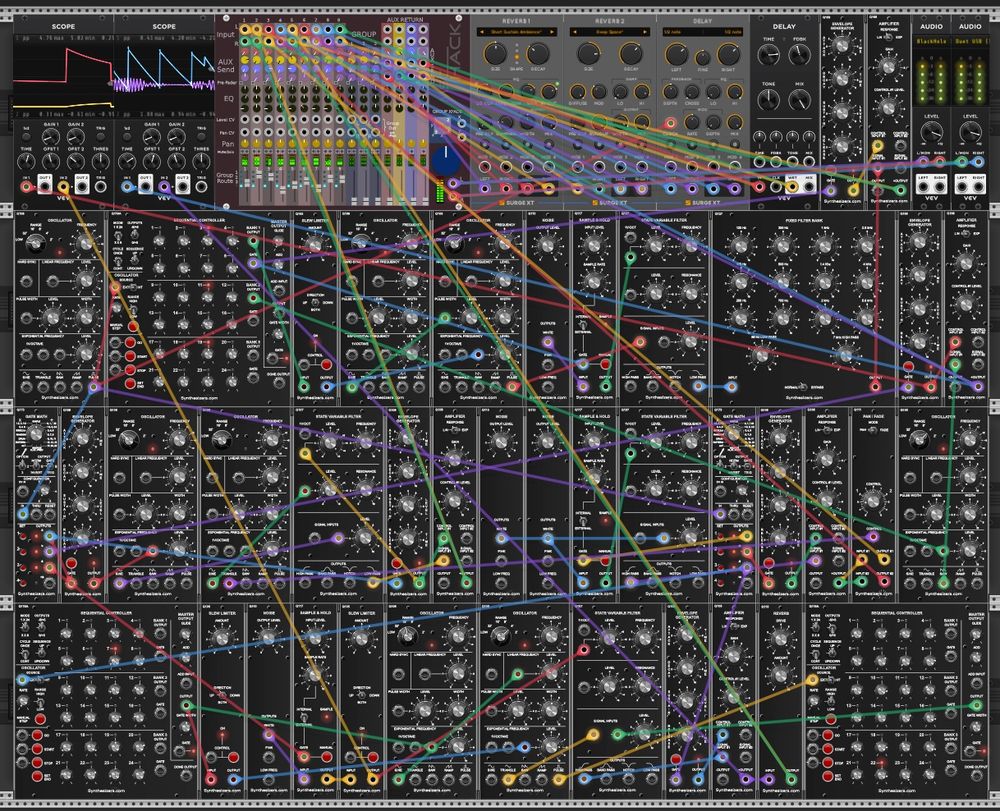Click the first AUX Return left jack
Image resolution: width=1000 pixels, height=811 pixels.
tap(388, 30)
